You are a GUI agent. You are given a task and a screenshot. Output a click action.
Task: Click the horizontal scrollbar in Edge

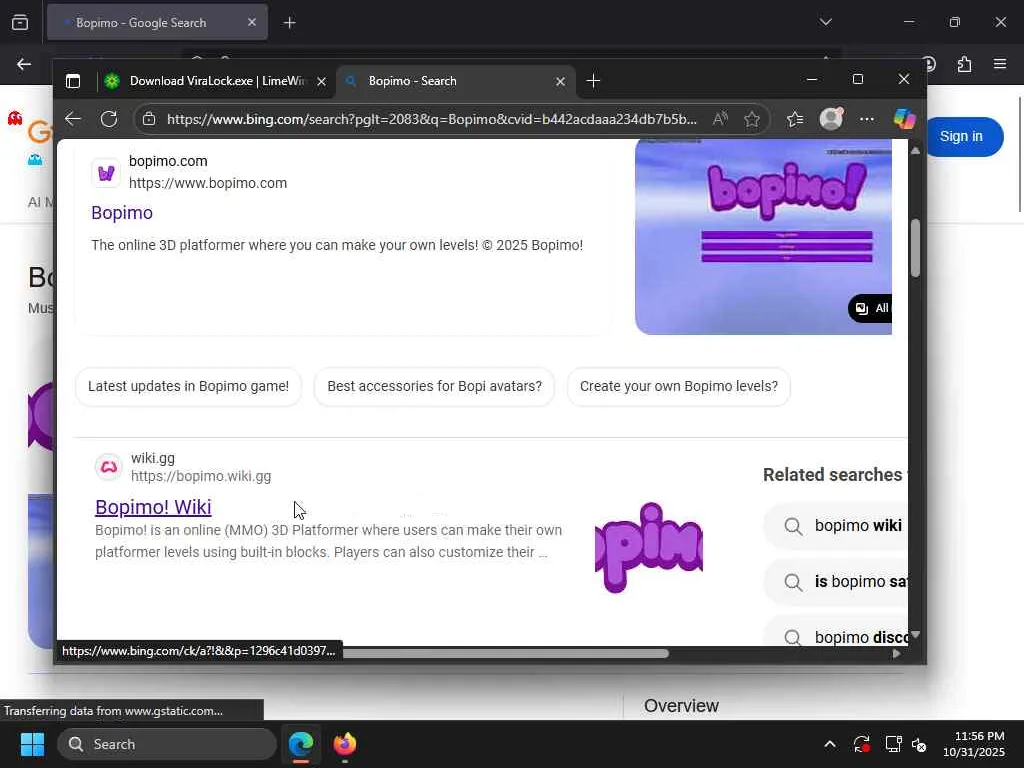505,654
